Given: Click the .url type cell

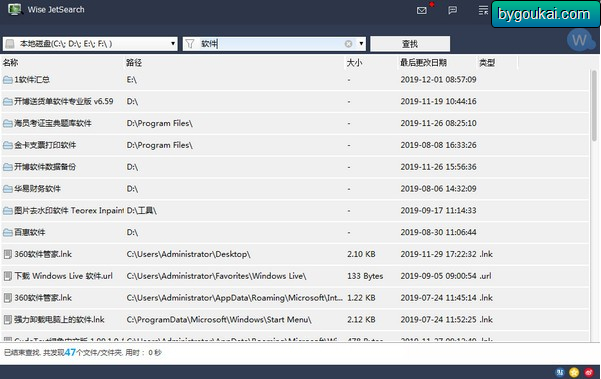Looking at the screenshot, I should point(485,276).
